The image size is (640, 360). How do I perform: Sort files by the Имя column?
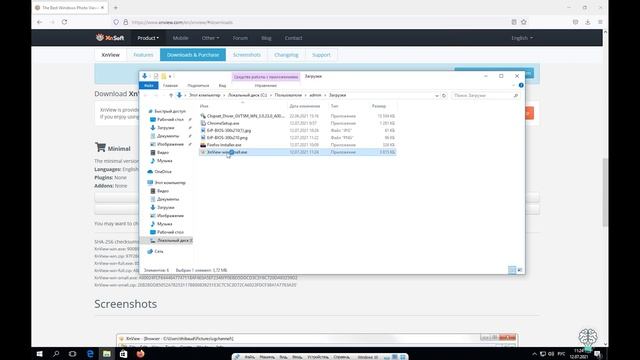(x=204, y=106)
